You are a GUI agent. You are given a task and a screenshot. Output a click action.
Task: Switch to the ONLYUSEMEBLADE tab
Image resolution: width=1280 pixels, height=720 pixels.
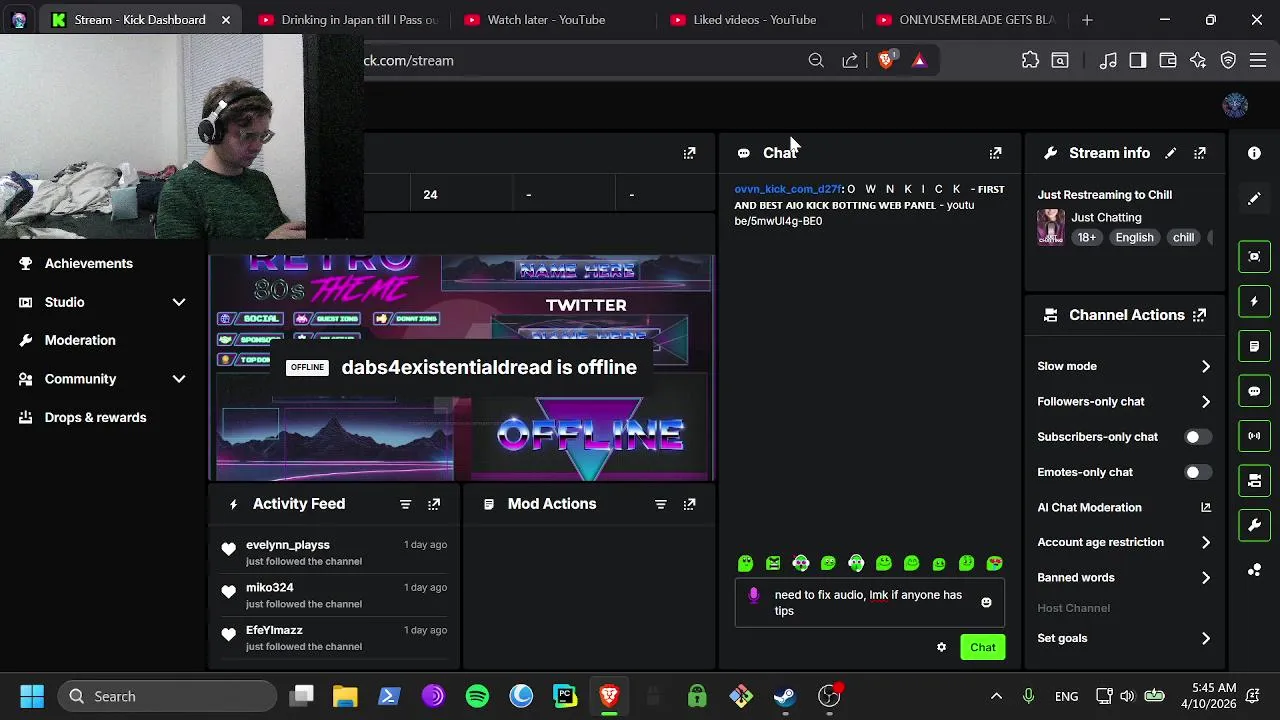(x=965, y=19)
